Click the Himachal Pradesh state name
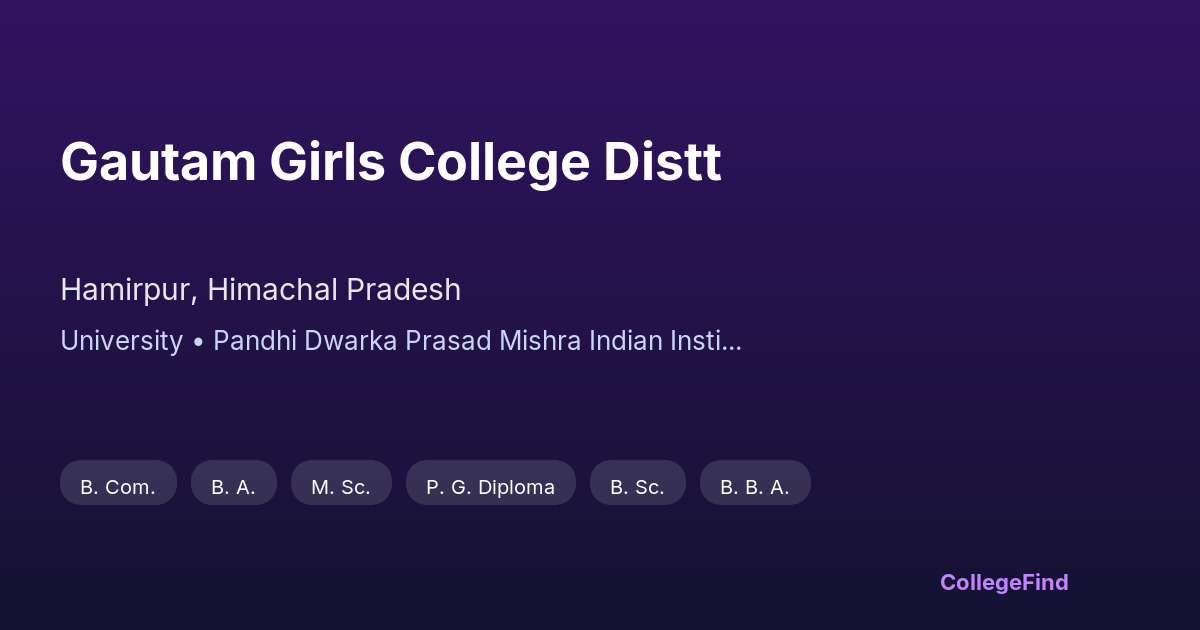The height and width of the screenshot is (630, 1200). click(x=334, y=290)
